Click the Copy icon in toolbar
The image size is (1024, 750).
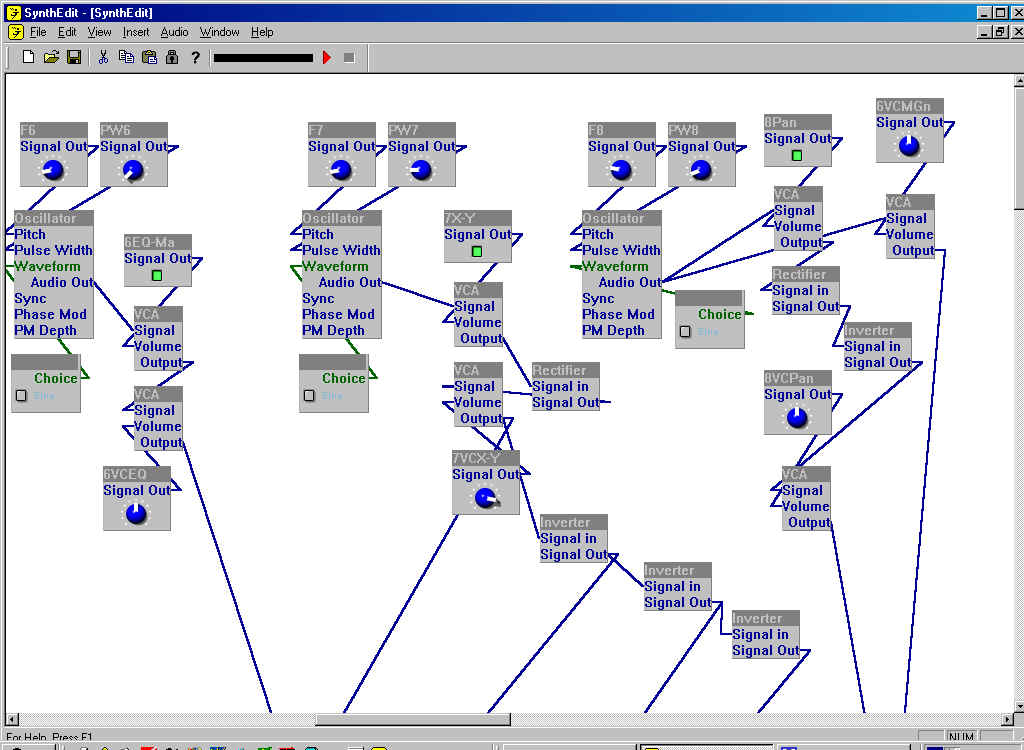(x=126, y=58)
